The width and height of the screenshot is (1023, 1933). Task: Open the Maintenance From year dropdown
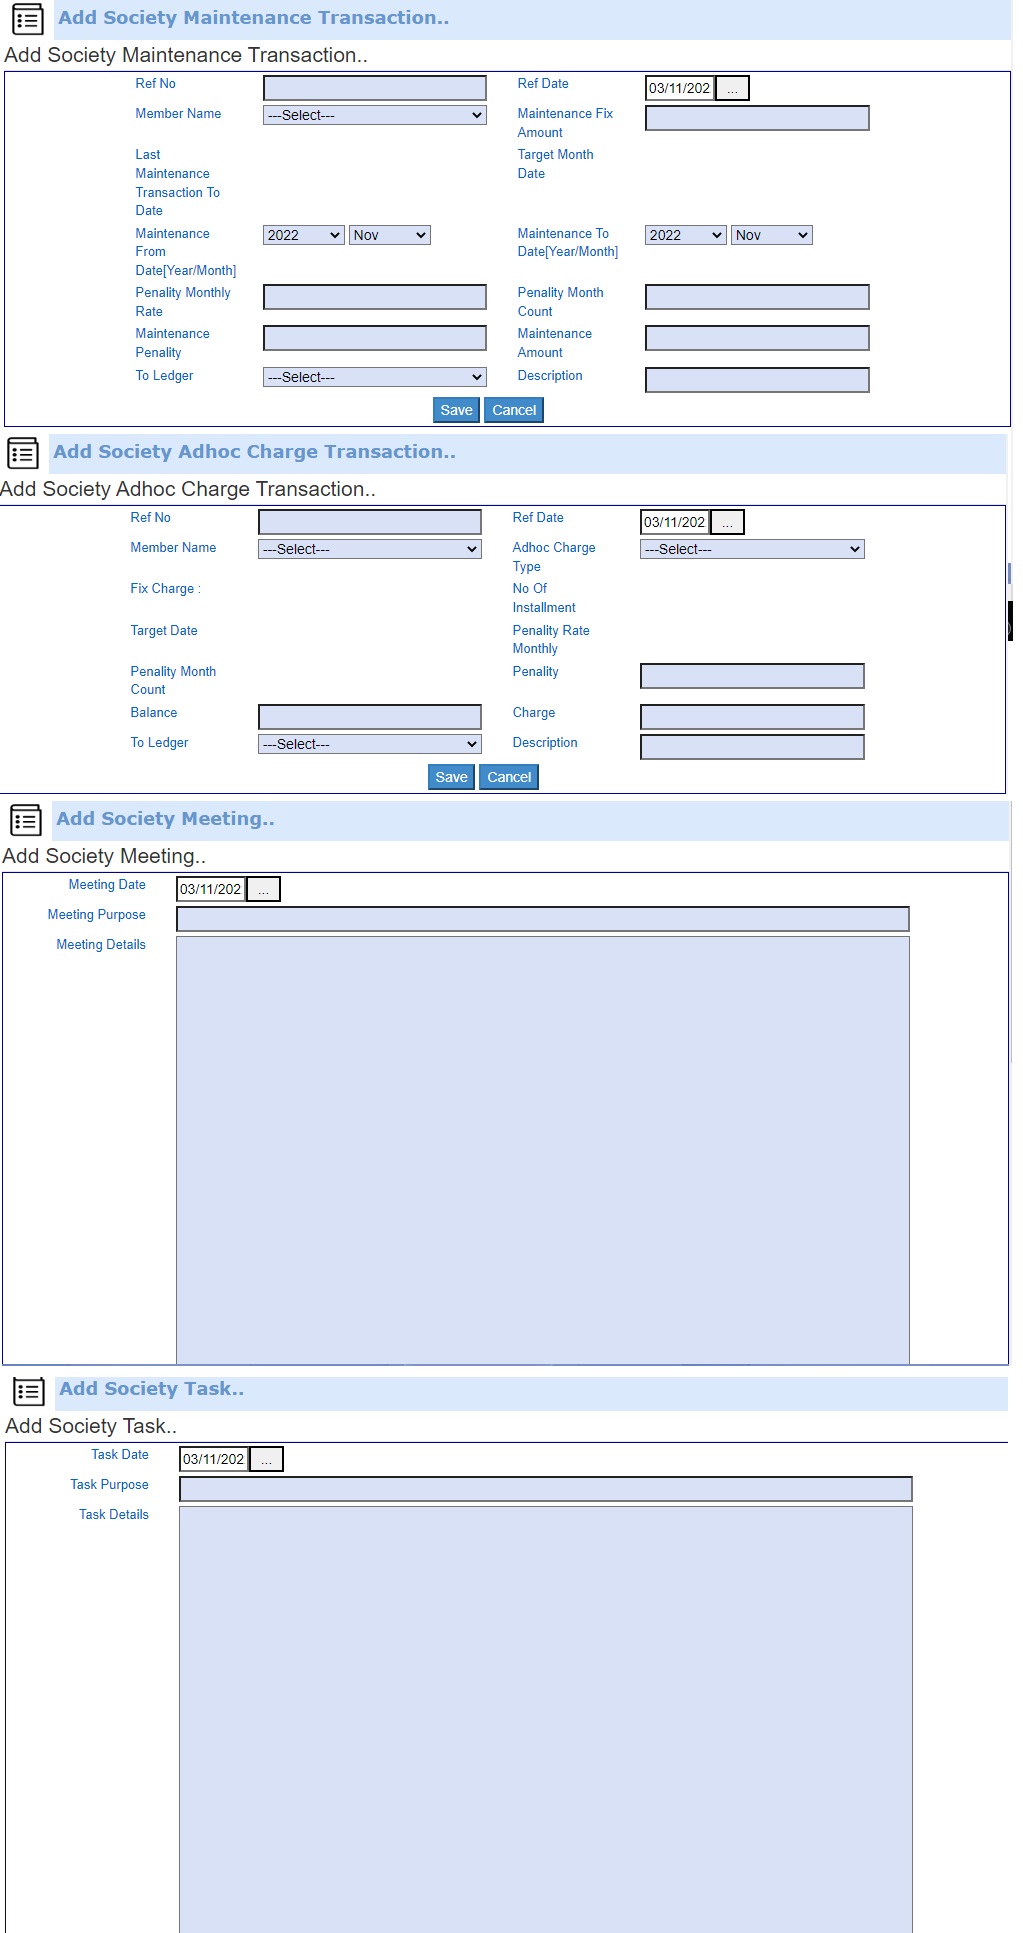303,236
